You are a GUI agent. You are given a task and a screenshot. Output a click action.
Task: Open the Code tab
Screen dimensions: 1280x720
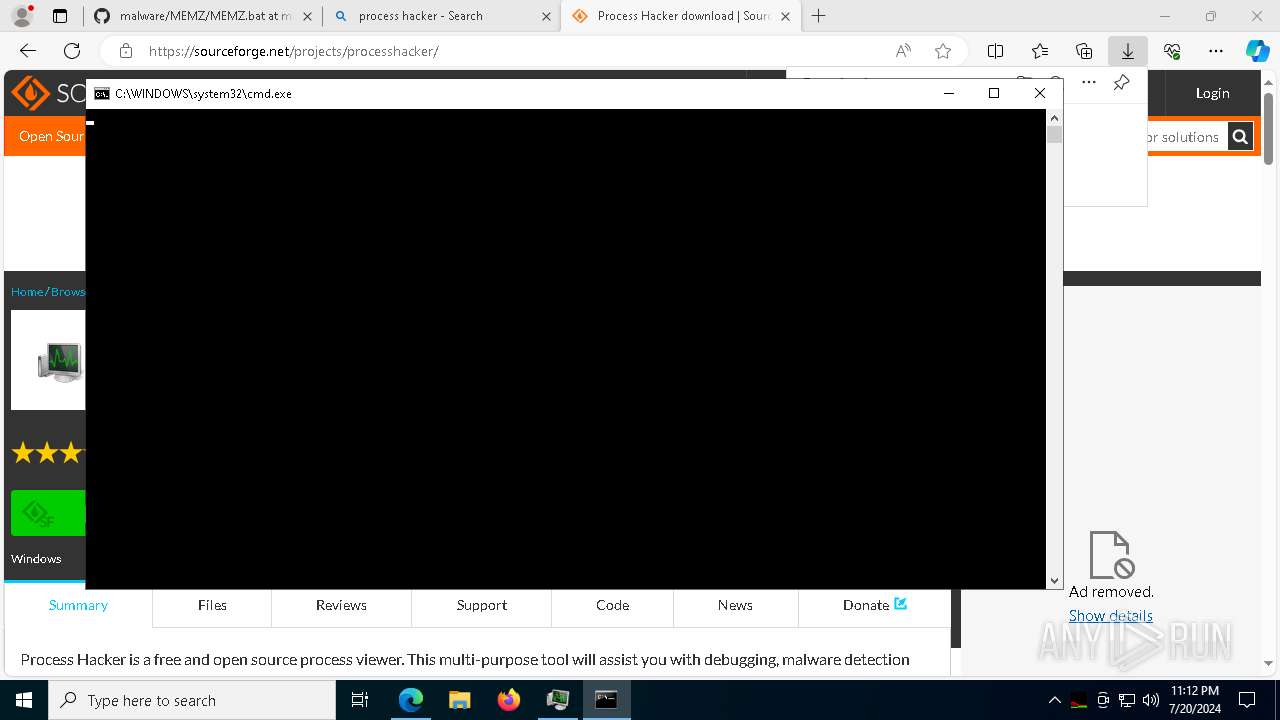point(613,605)
